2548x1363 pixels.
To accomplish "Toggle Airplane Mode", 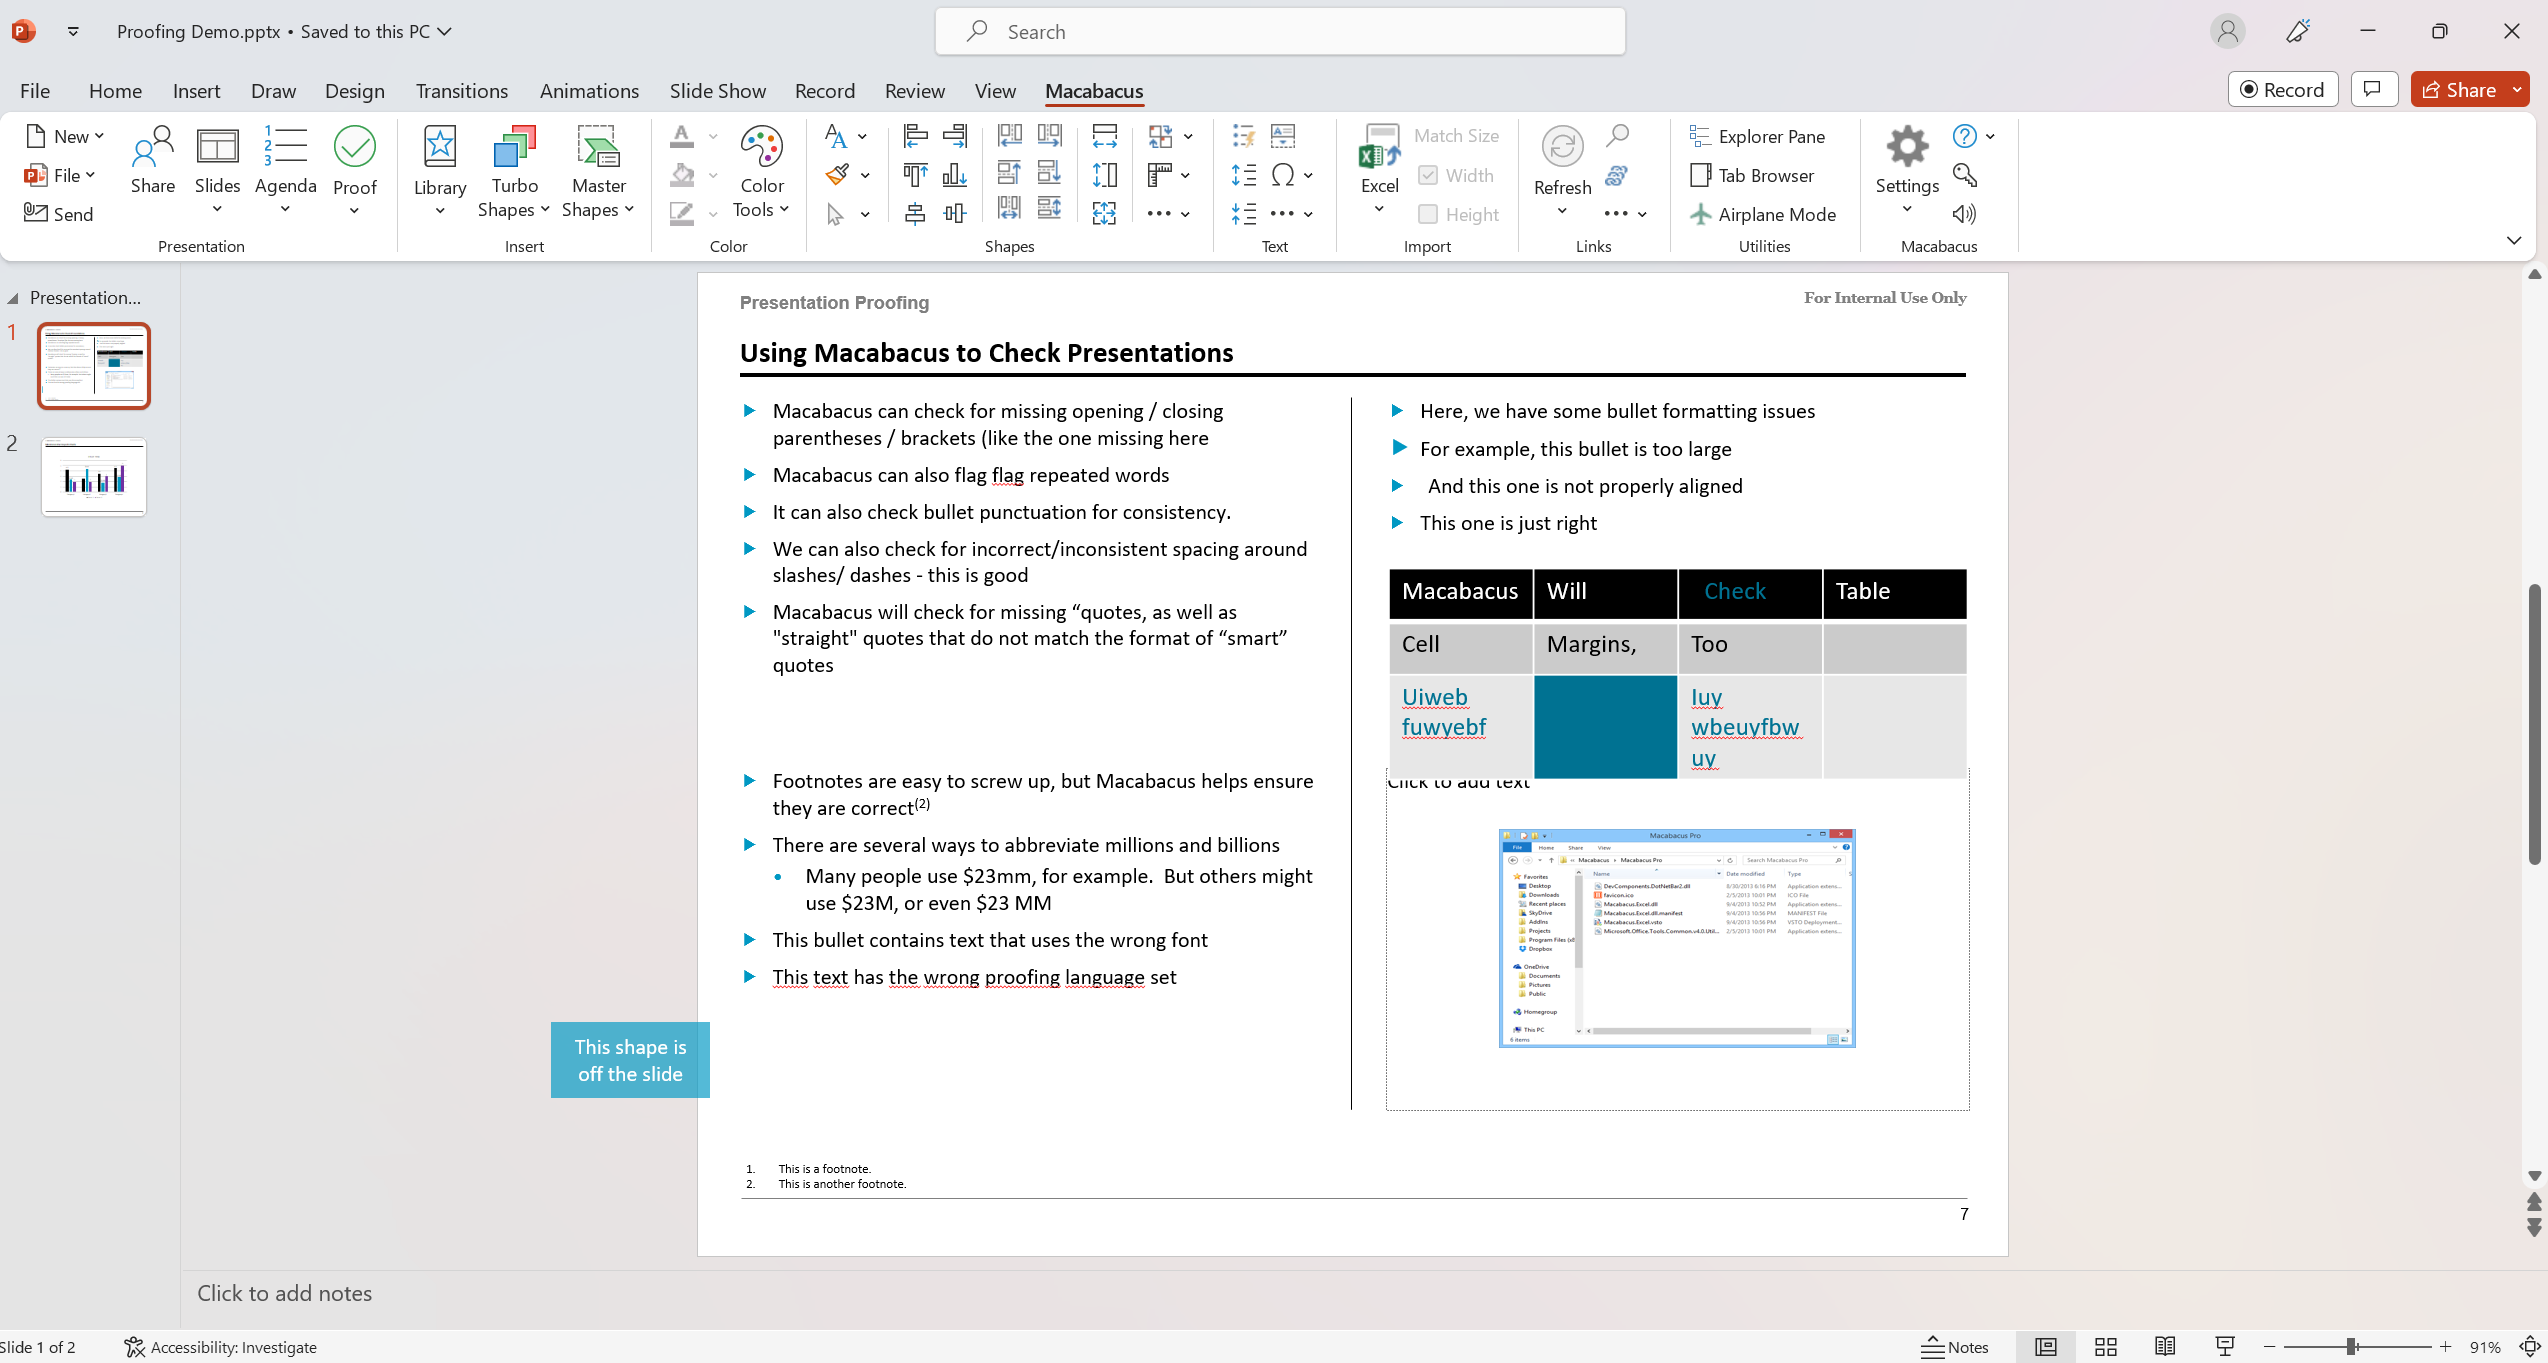I will (x=1764, y=214).
